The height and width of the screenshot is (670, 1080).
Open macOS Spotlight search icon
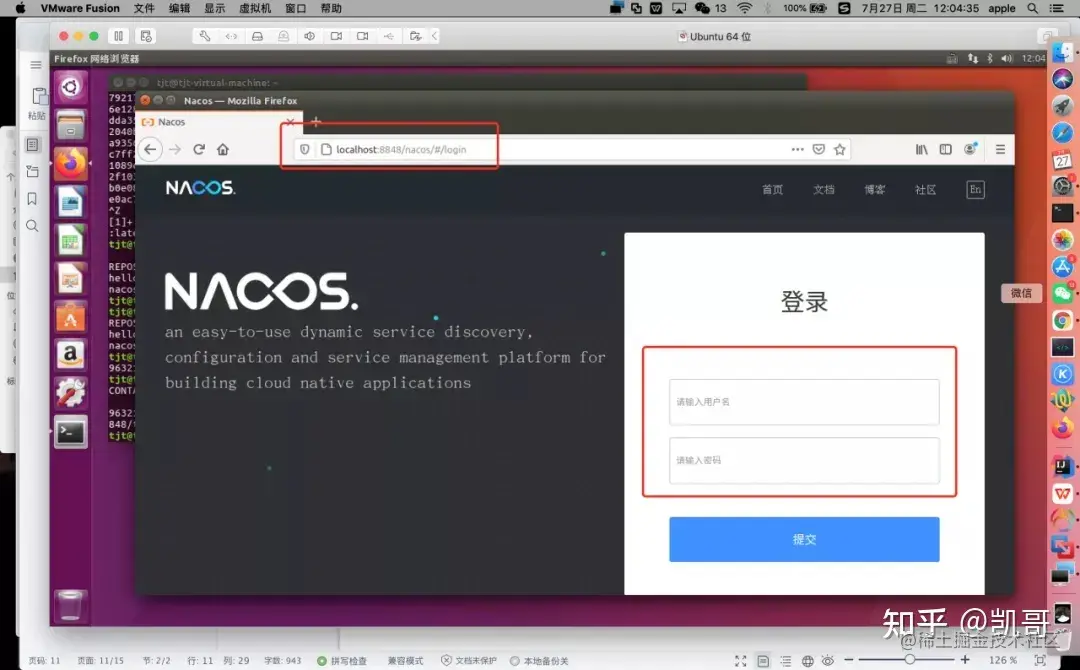pyautogui.click(x=1032, y=8)
